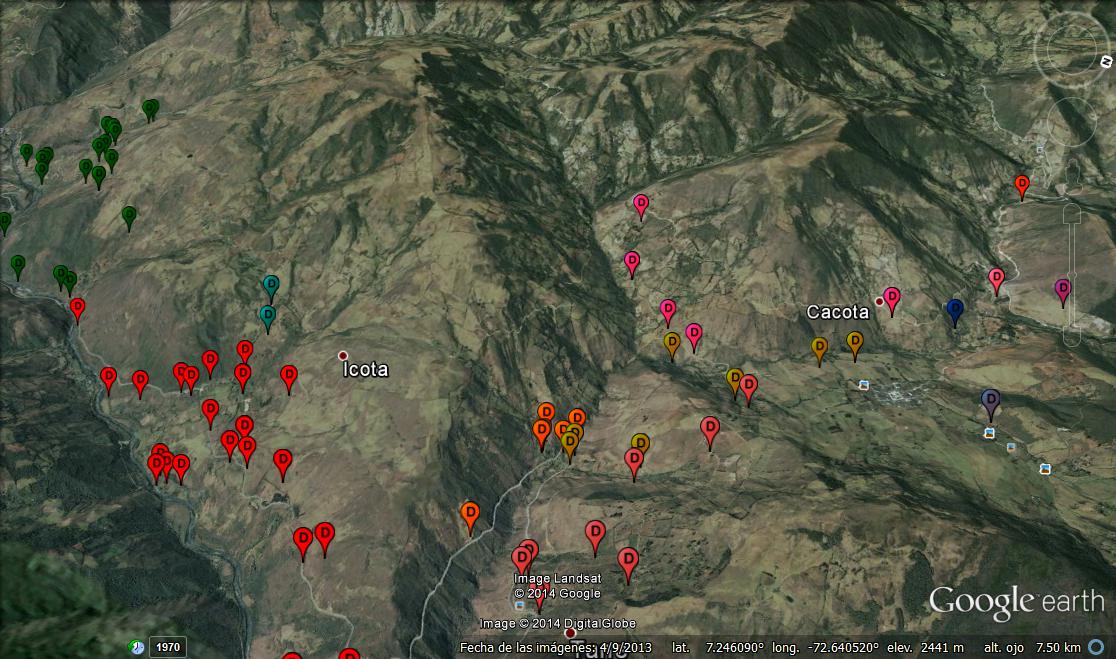Select the magenta D pin right of Cacota
The image size is (1116, 659).
[1063, 289]
